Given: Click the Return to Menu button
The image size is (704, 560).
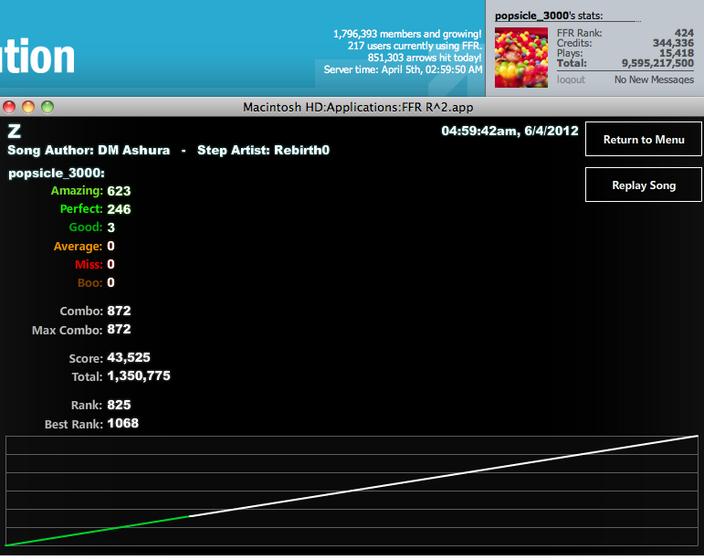Looking at the screenshot, I should [643, 139].
